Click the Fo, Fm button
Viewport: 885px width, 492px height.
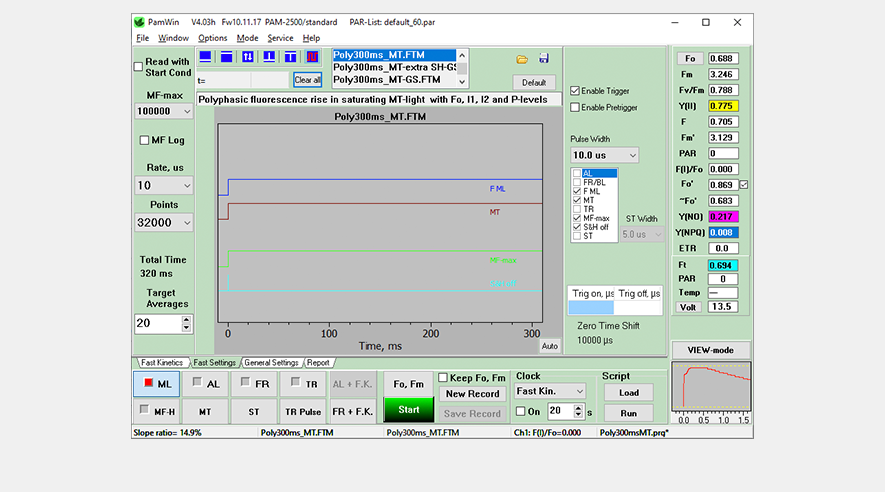point(409,384)
